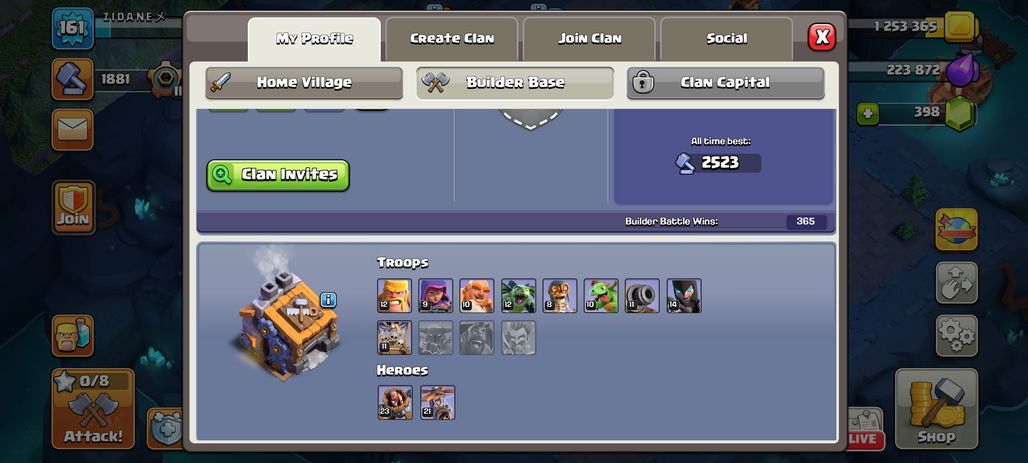
Task: Select the Night Witch troop icon
Action: (x=684, y=295)
